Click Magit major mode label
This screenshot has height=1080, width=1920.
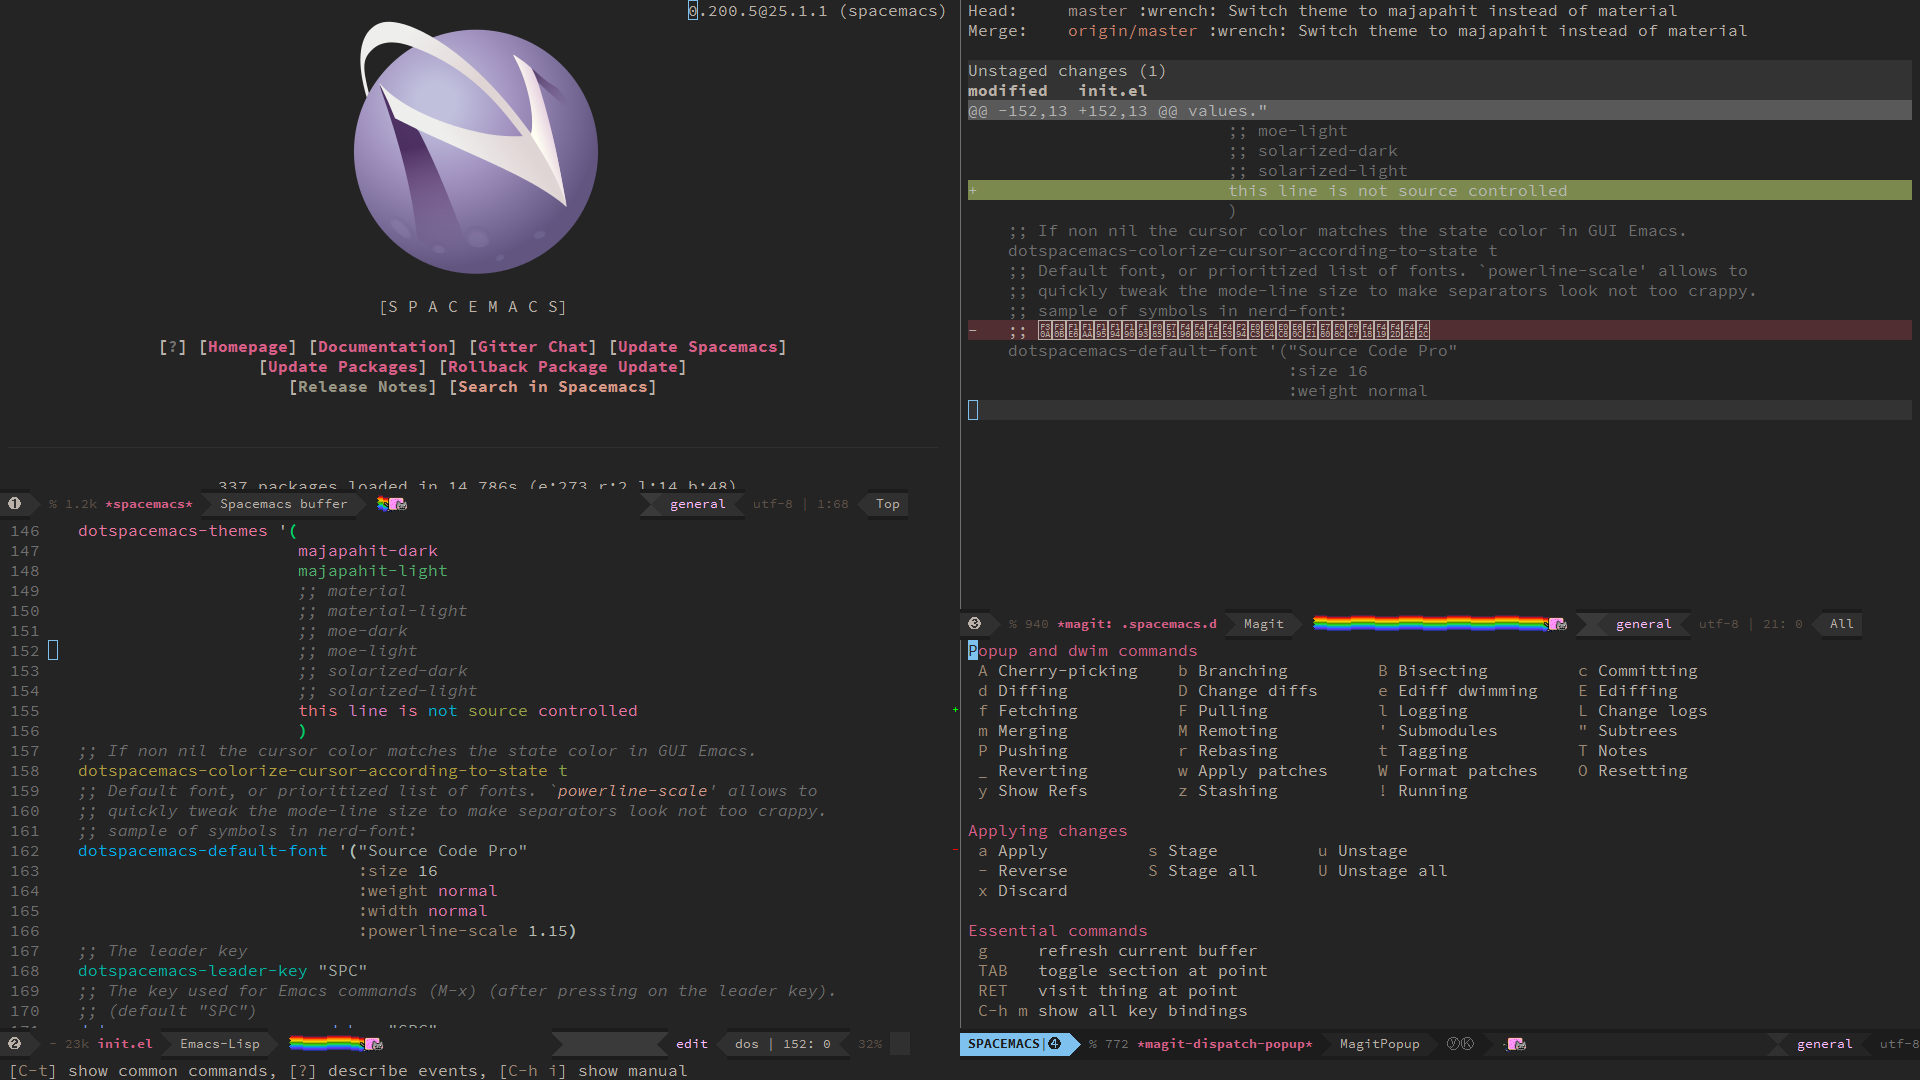pos(1264,624)
